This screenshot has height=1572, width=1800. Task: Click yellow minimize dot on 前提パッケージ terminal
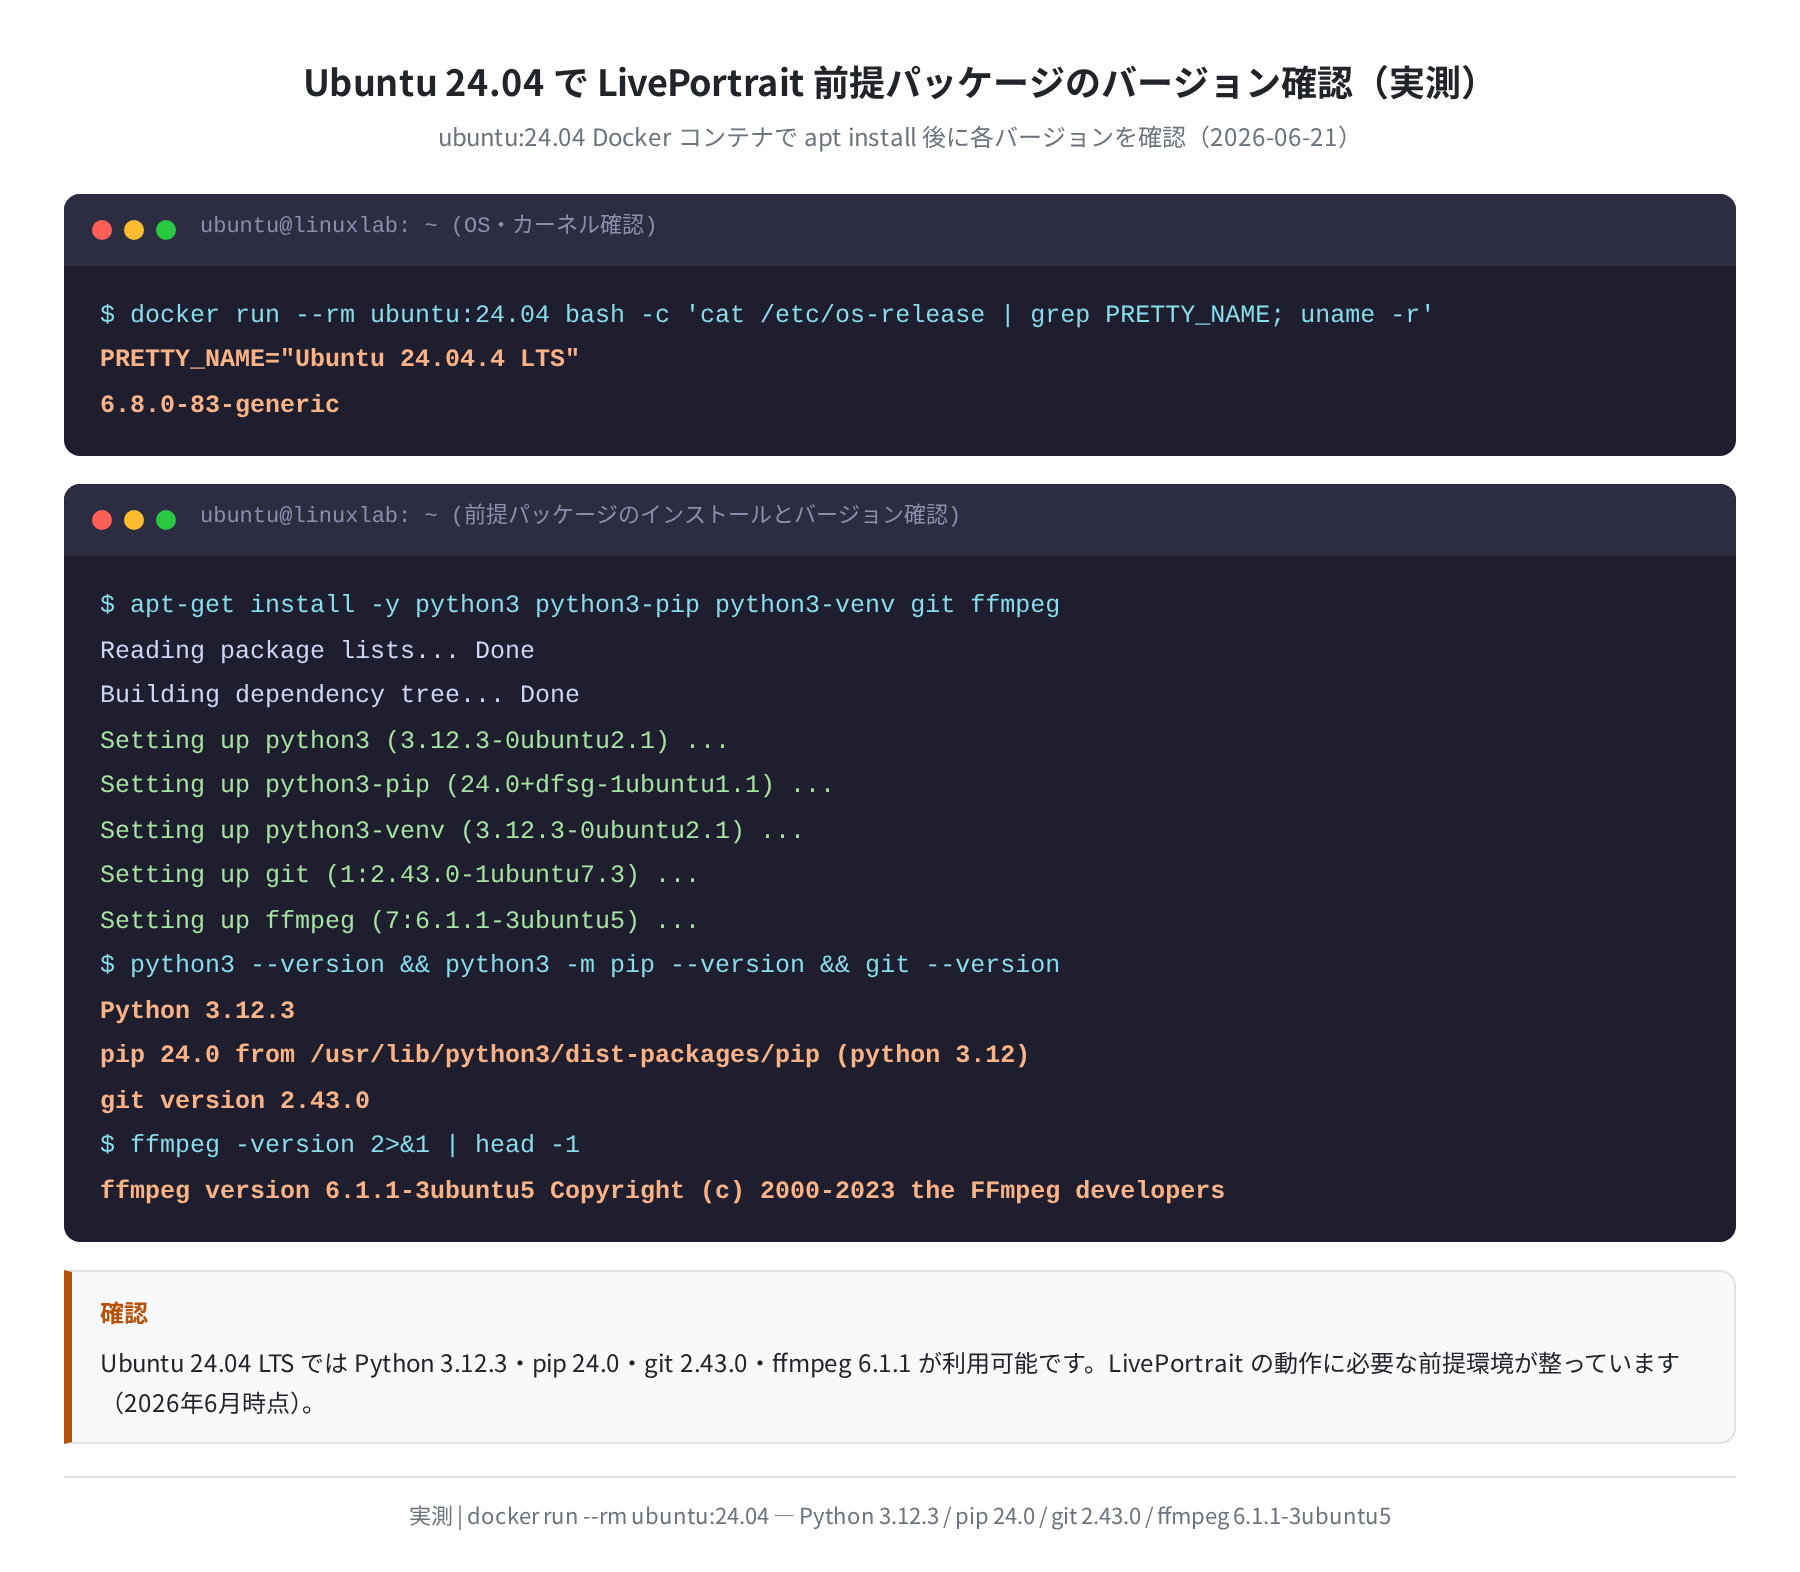(134, 520)
